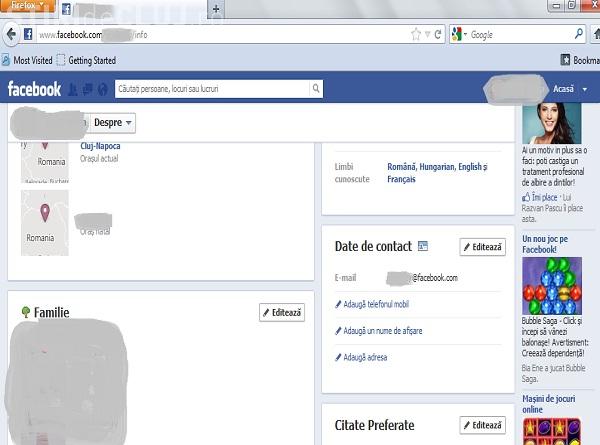Bookmark this page with star icon
The height and width of the screenshot is (445, 600).
(416, 34)
